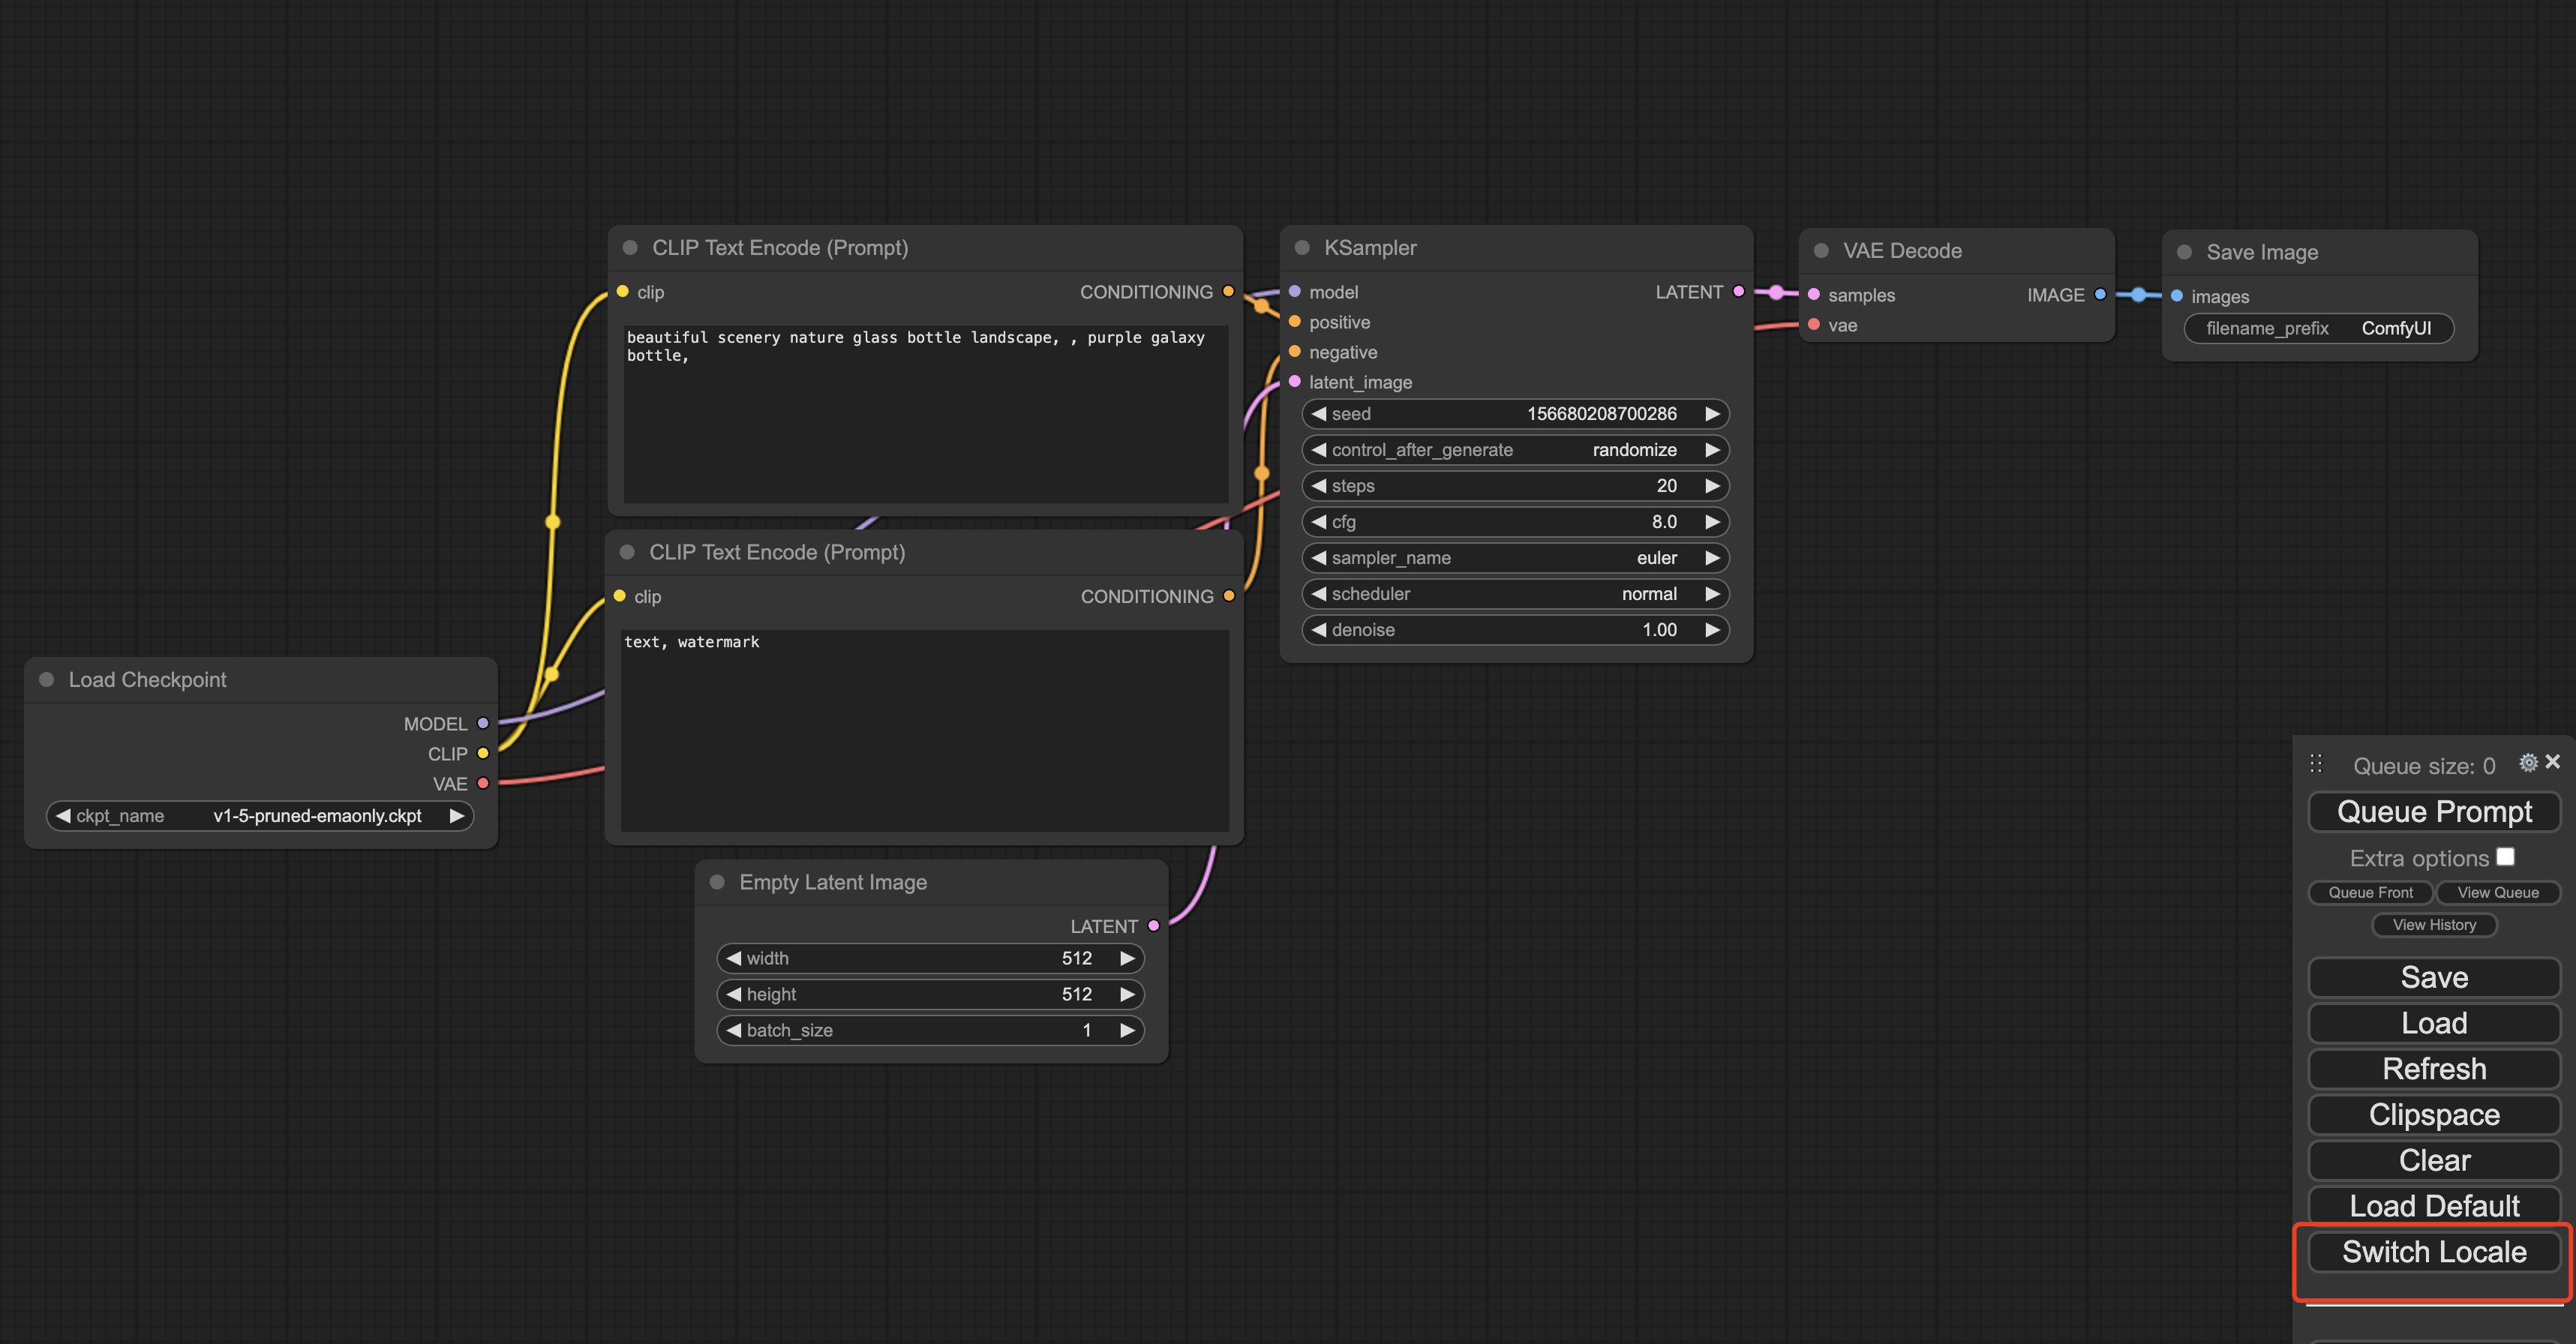
Task: Open ckpt_name checkpoint selector
Action: click(x=260, y=816)
